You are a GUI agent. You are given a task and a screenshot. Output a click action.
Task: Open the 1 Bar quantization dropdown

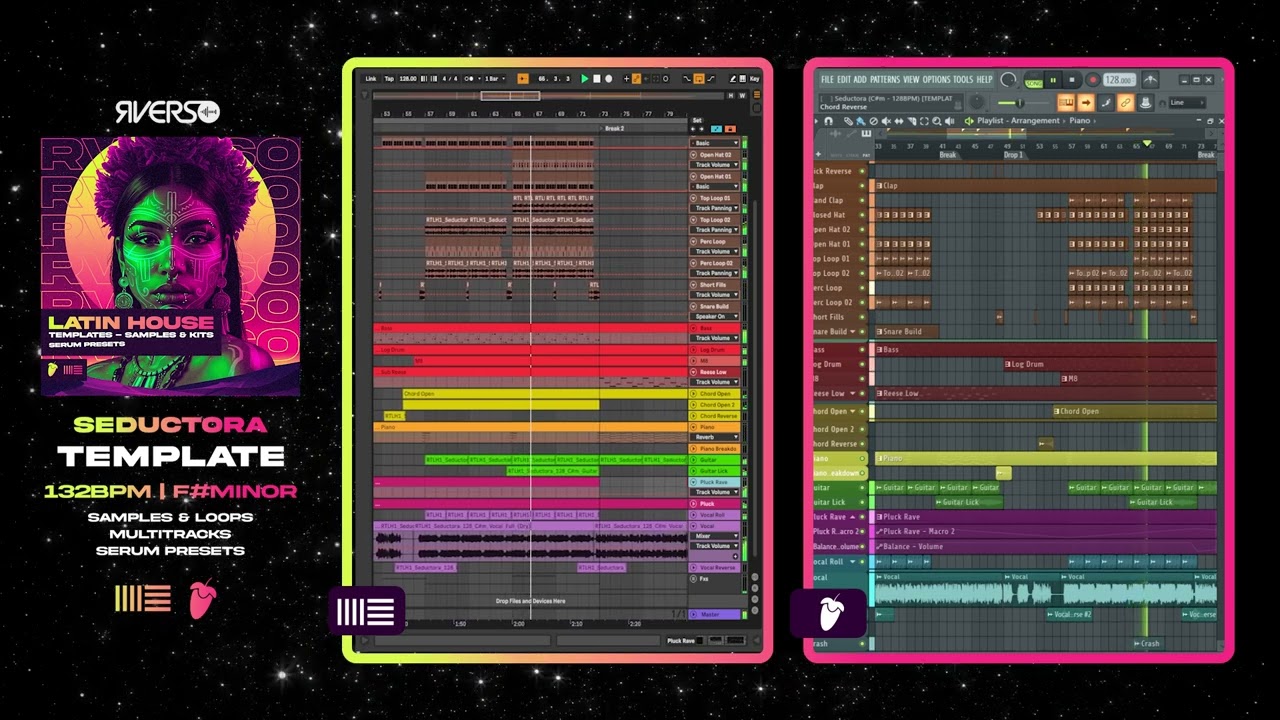coord(495,78)
